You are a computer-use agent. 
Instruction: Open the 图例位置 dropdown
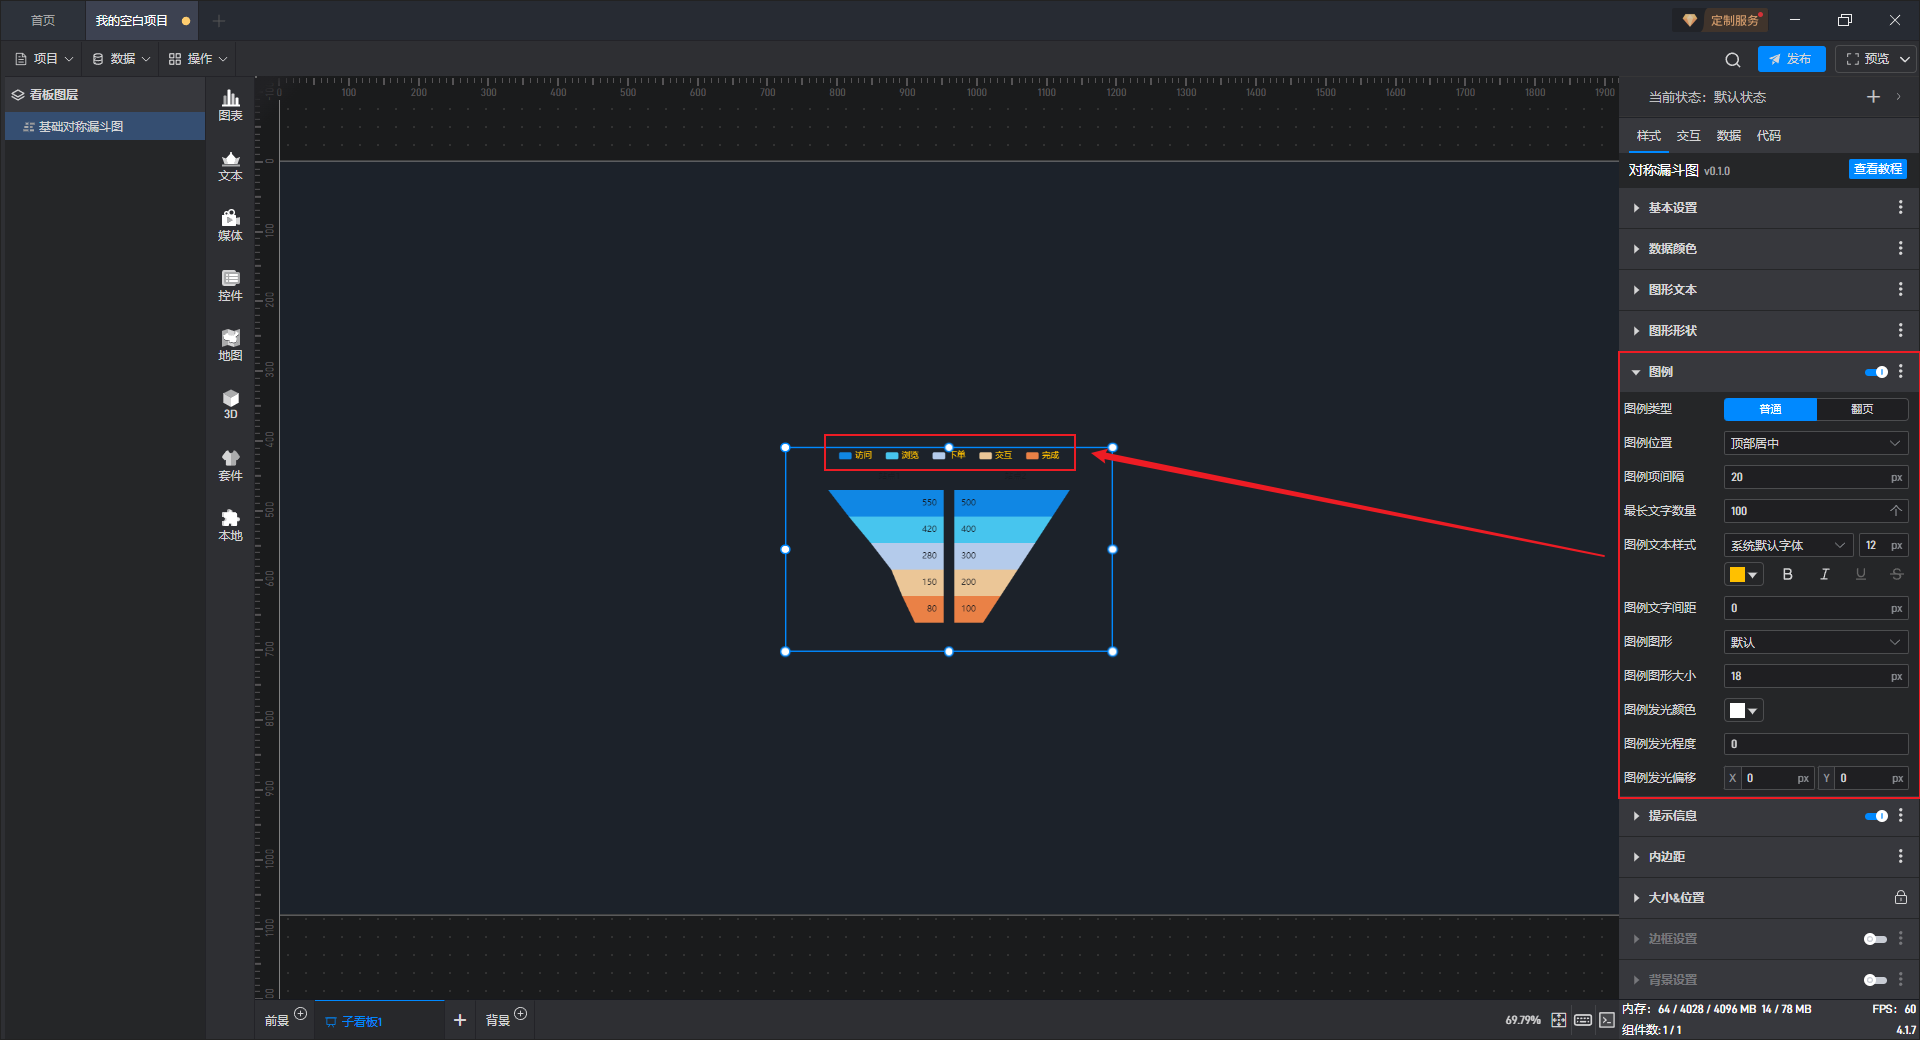1816,443
